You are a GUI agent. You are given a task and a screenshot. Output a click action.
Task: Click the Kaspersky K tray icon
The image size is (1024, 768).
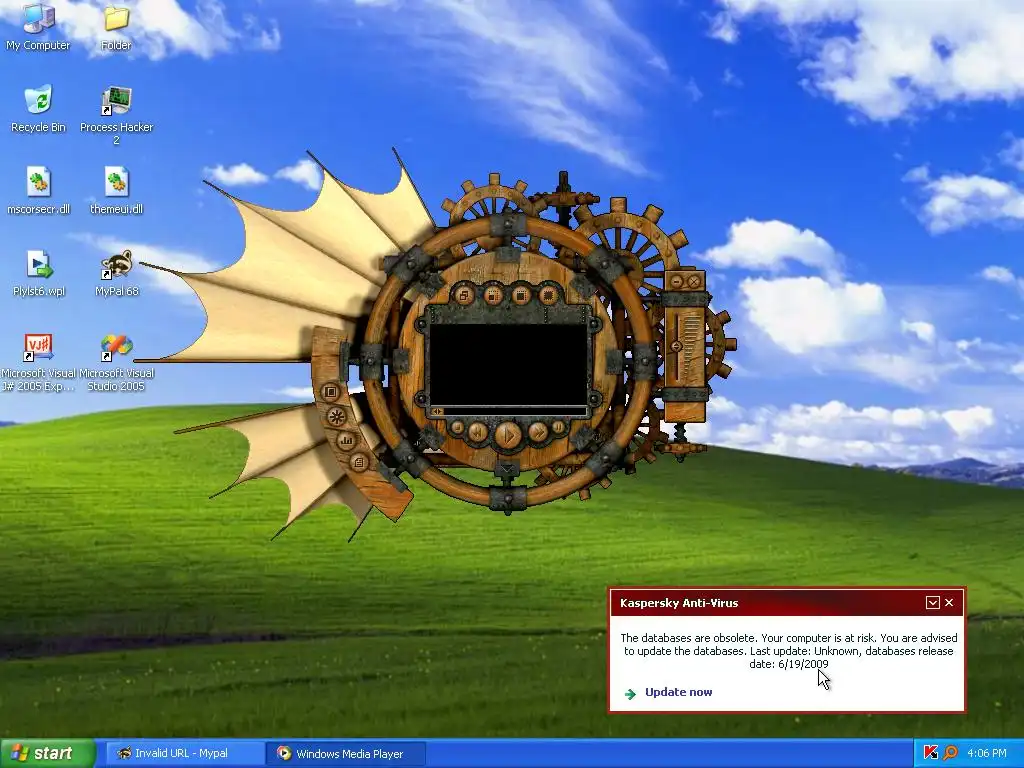click(931, 753)
